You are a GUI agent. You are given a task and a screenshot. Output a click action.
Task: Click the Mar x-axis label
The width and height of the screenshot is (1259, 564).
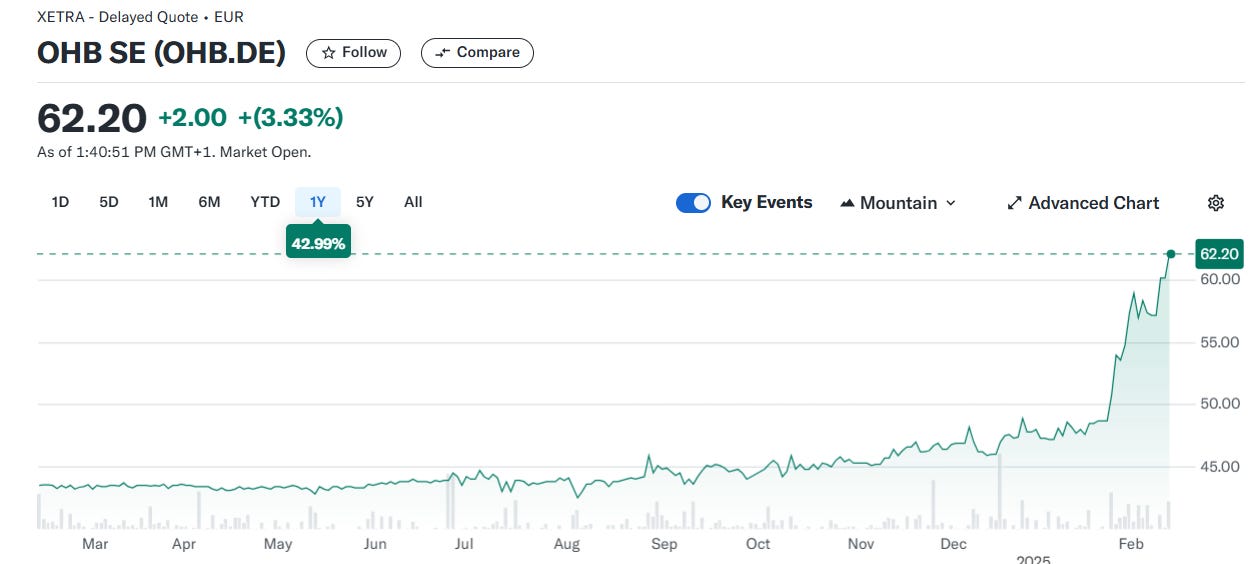coord(95,544)
